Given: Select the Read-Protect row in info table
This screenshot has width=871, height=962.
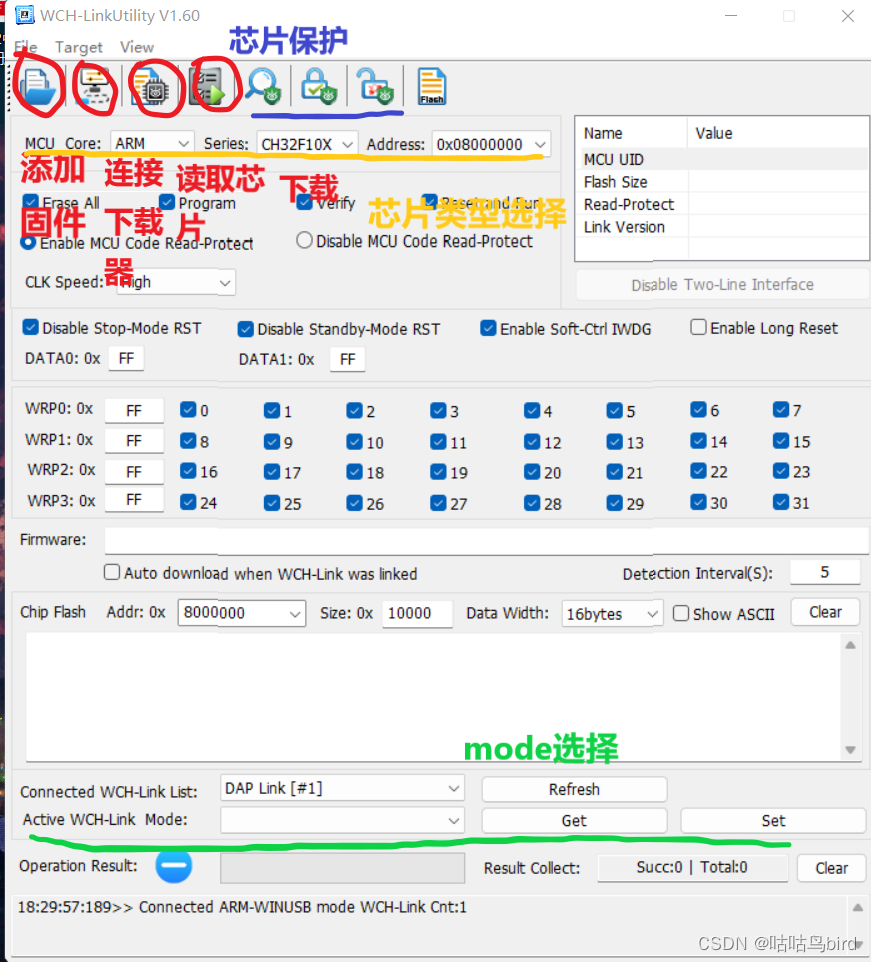Looking at the screenshot, I should click(723, 204).
